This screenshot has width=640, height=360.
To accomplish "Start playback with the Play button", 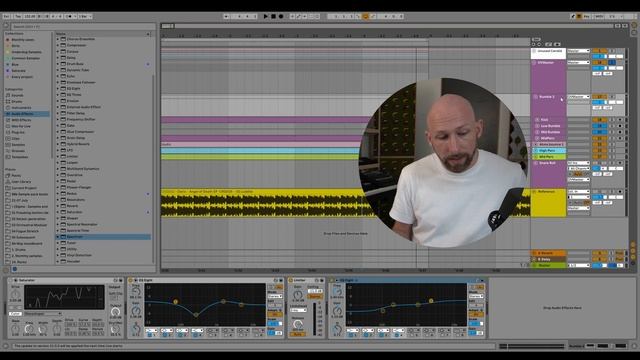I will (266, 16).
